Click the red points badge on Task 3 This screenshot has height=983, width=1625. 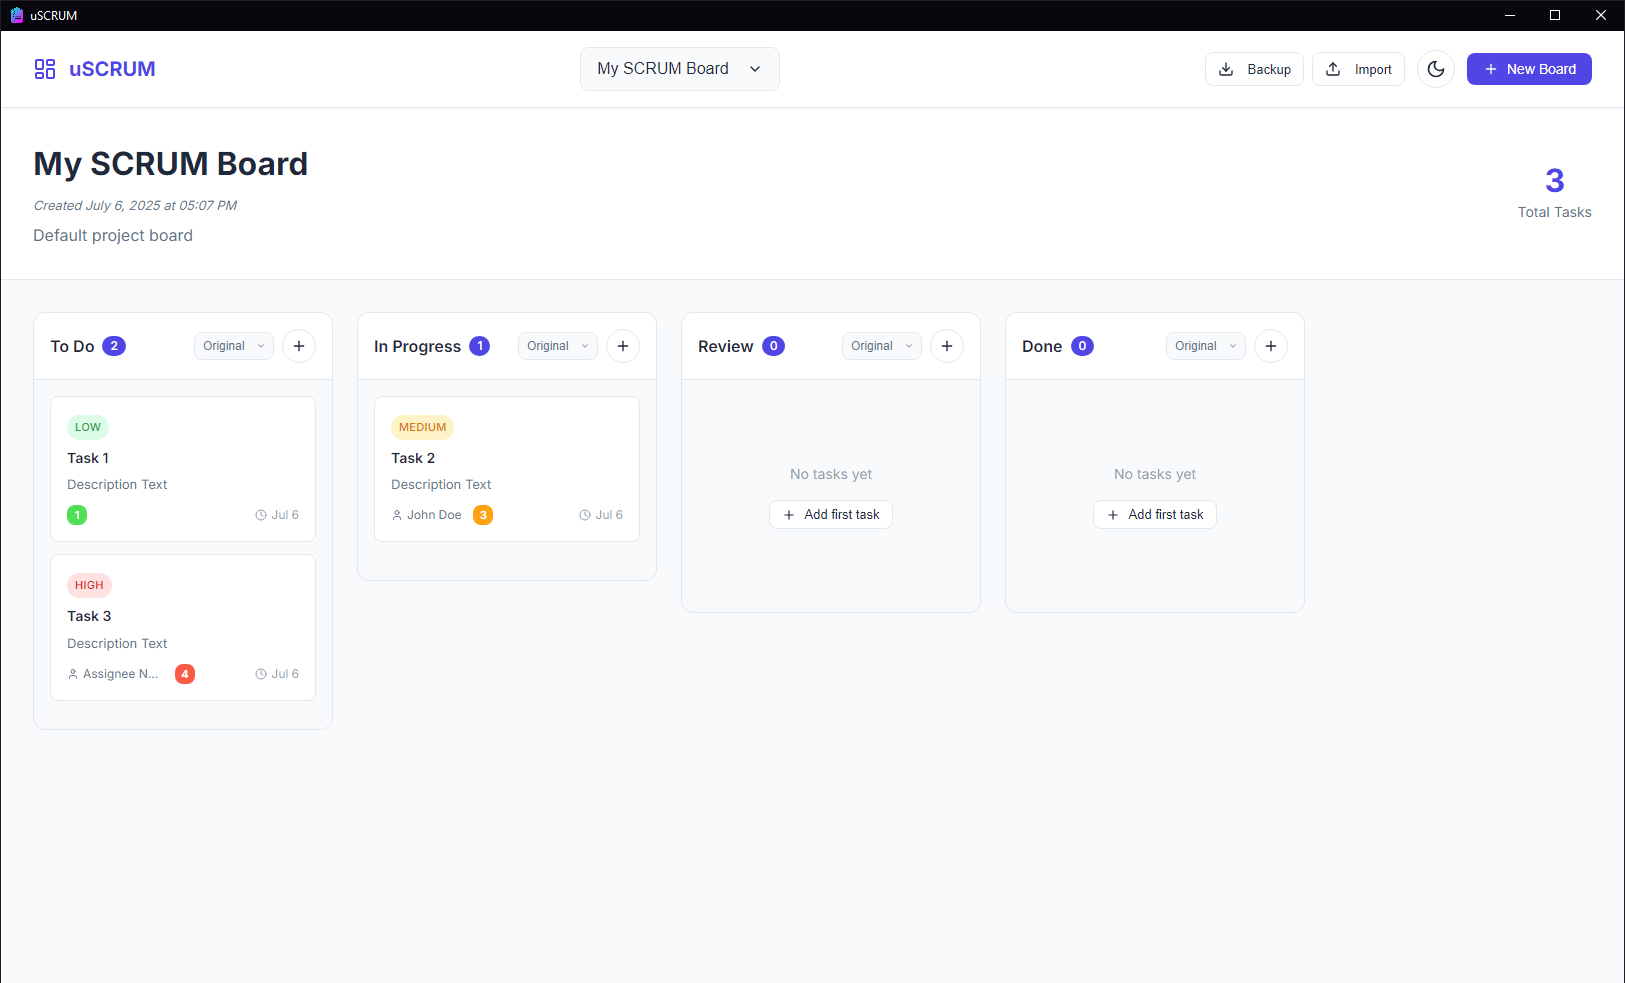click(185, 674)
